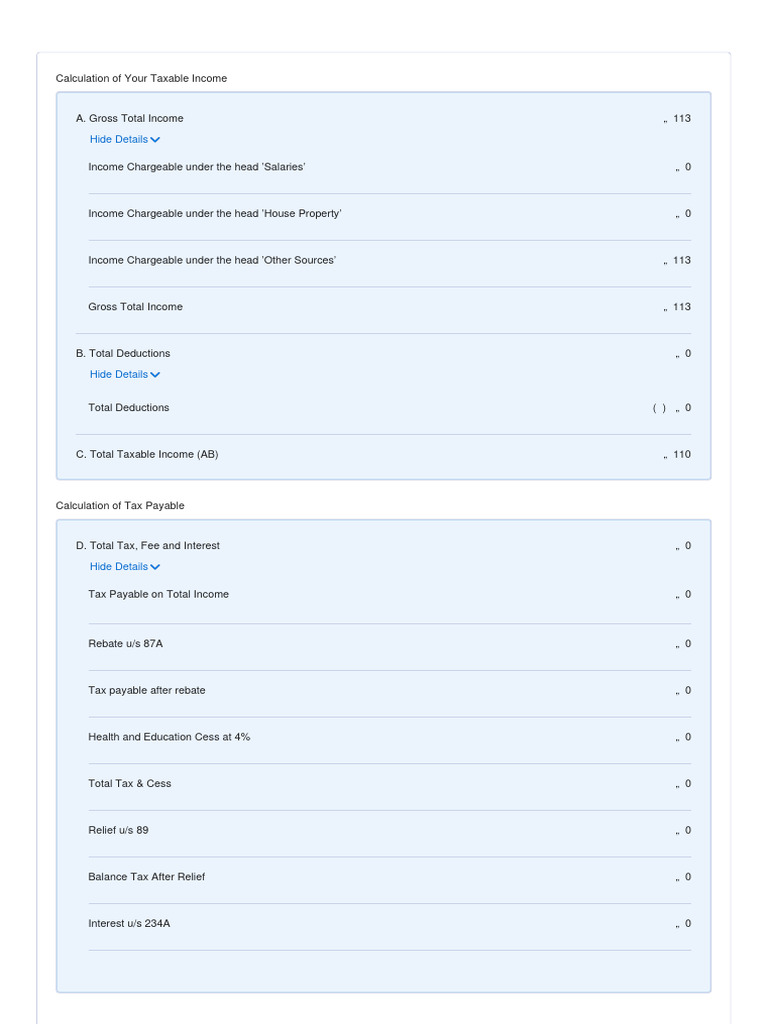Viewport: 768px width, 1024px height.
Task: Select 'Health and Education Cess at 4%' label
Action: click(x=169, y=737)
